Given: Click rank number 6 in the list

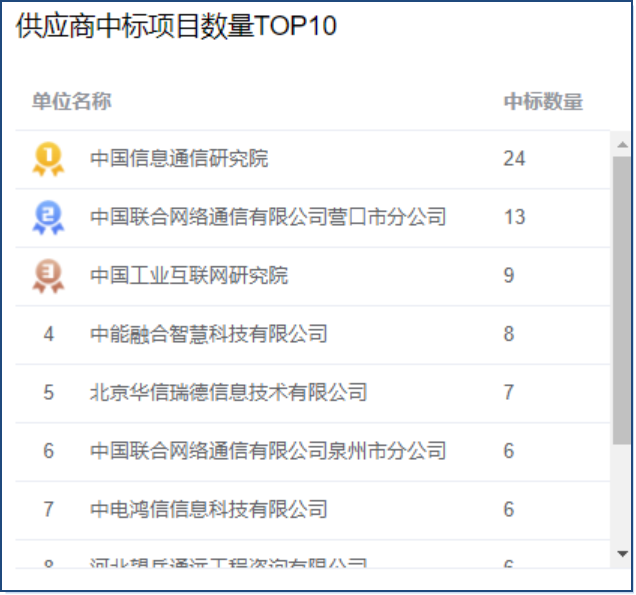Looking at the screenshot, I should pos(49,451).
